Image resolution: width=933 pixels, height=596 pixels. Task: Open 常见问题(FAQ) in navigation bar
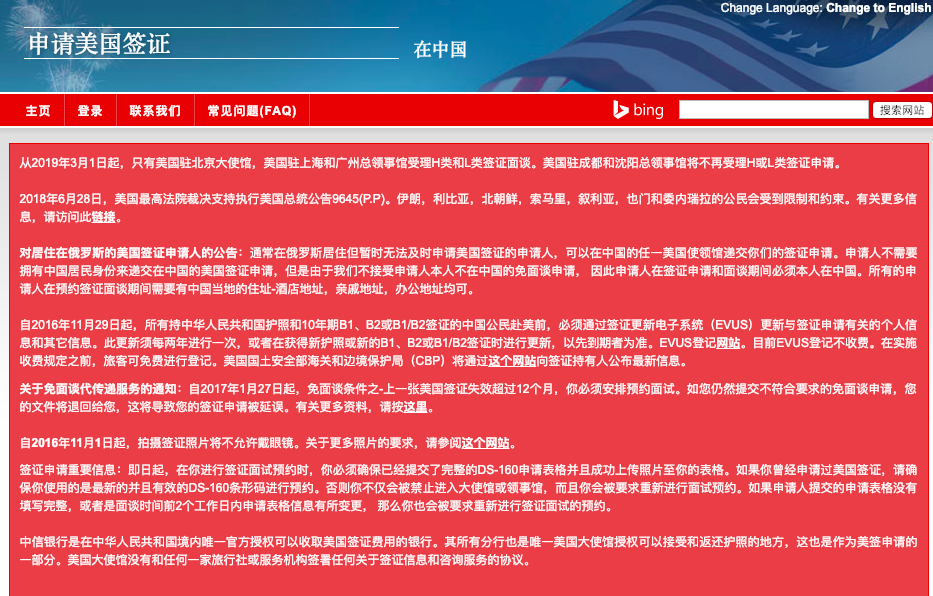[x=252, y=111]
